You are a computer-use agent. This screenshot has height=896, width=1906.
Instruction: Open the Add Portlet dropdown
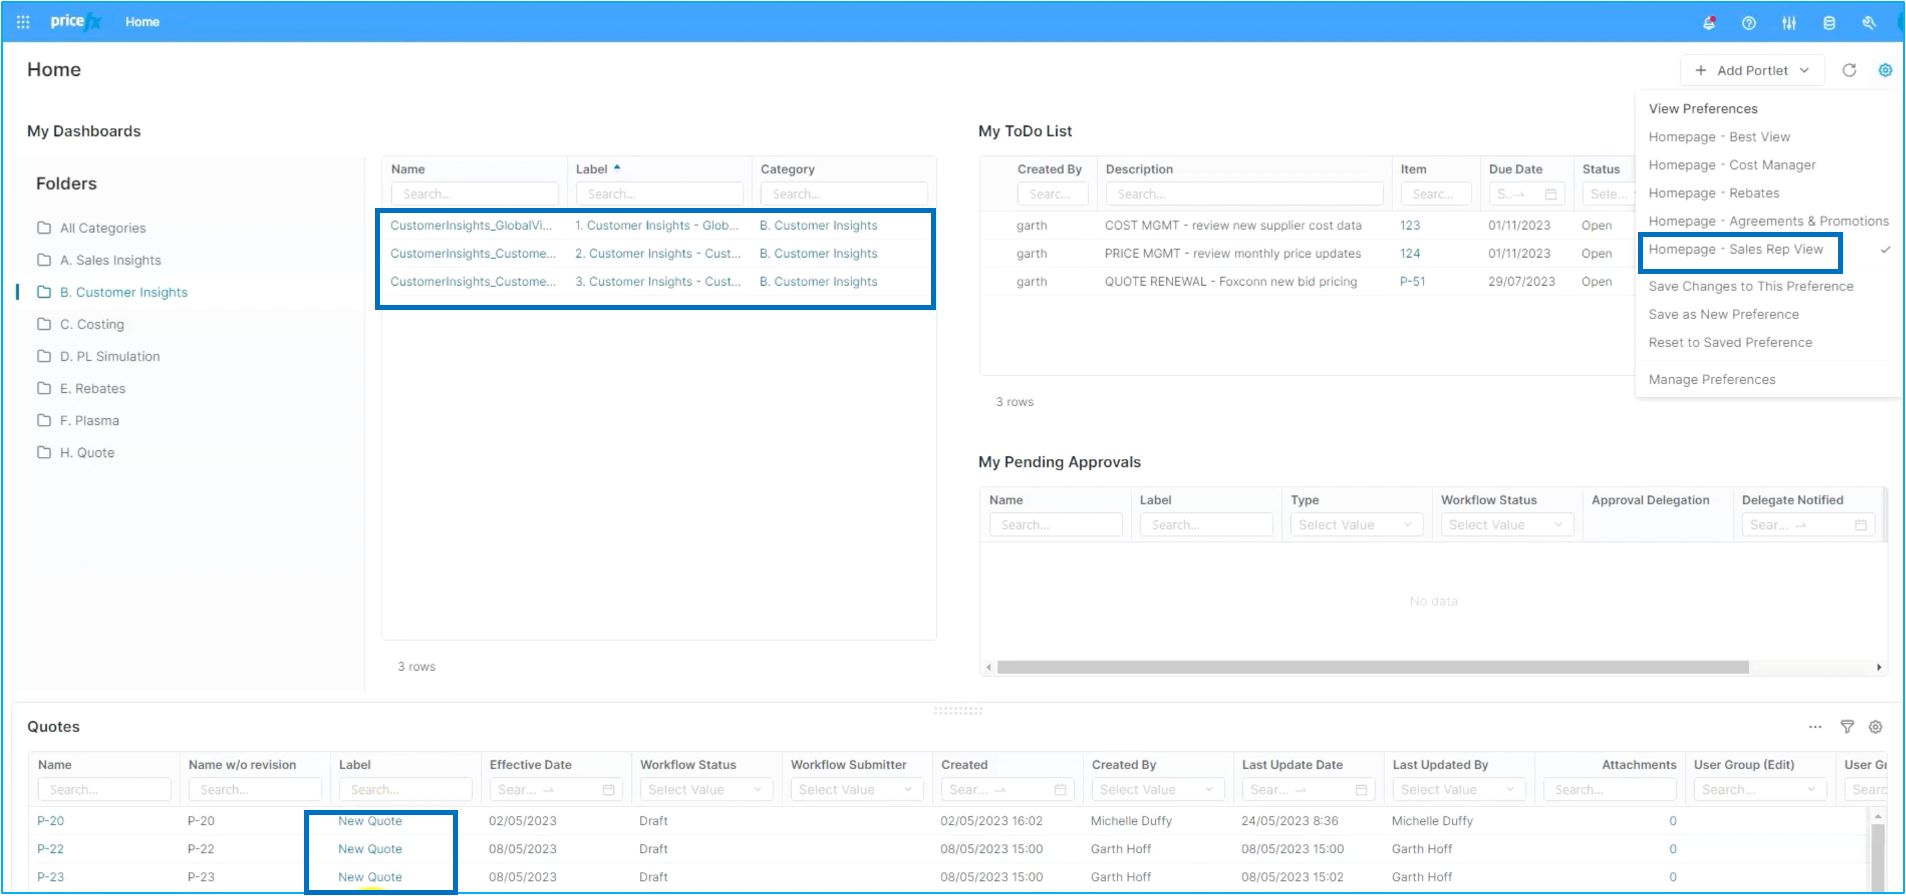[x=1752, y=70]
